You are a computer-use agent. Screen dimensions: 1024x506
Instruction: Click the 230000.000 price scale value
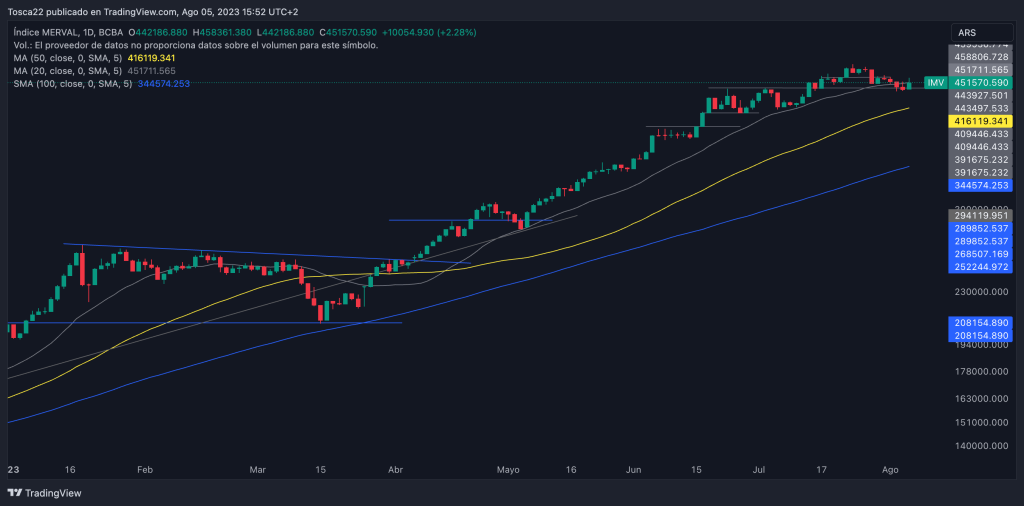[x=980, y=292]
